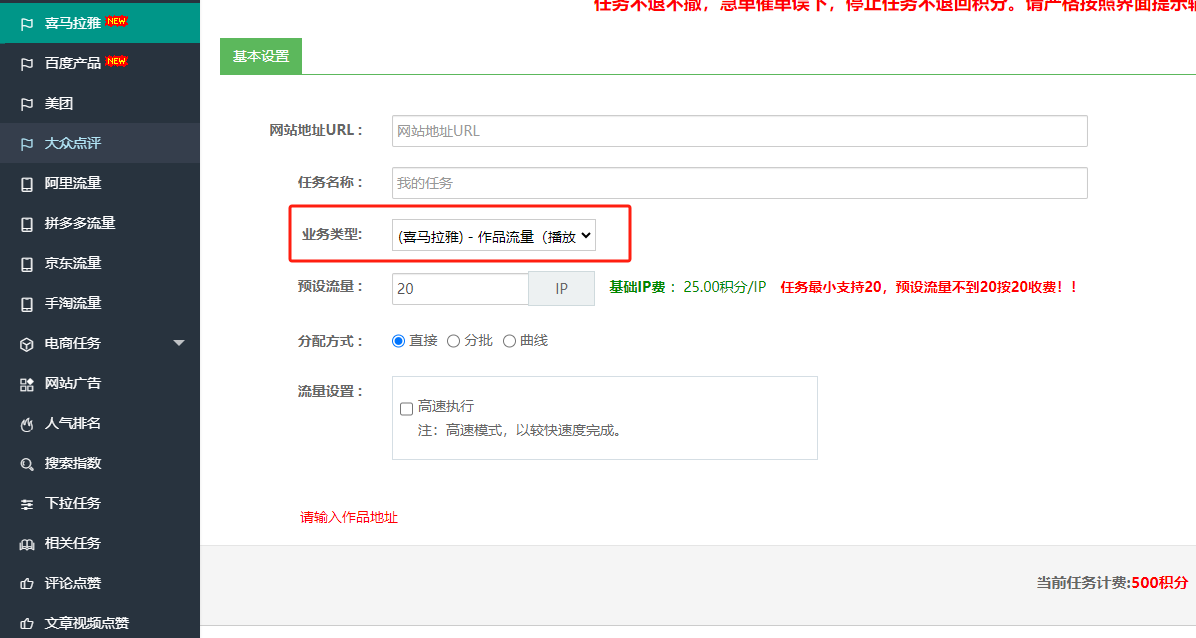Click the flag icon beside 美团

pos(27,104)
